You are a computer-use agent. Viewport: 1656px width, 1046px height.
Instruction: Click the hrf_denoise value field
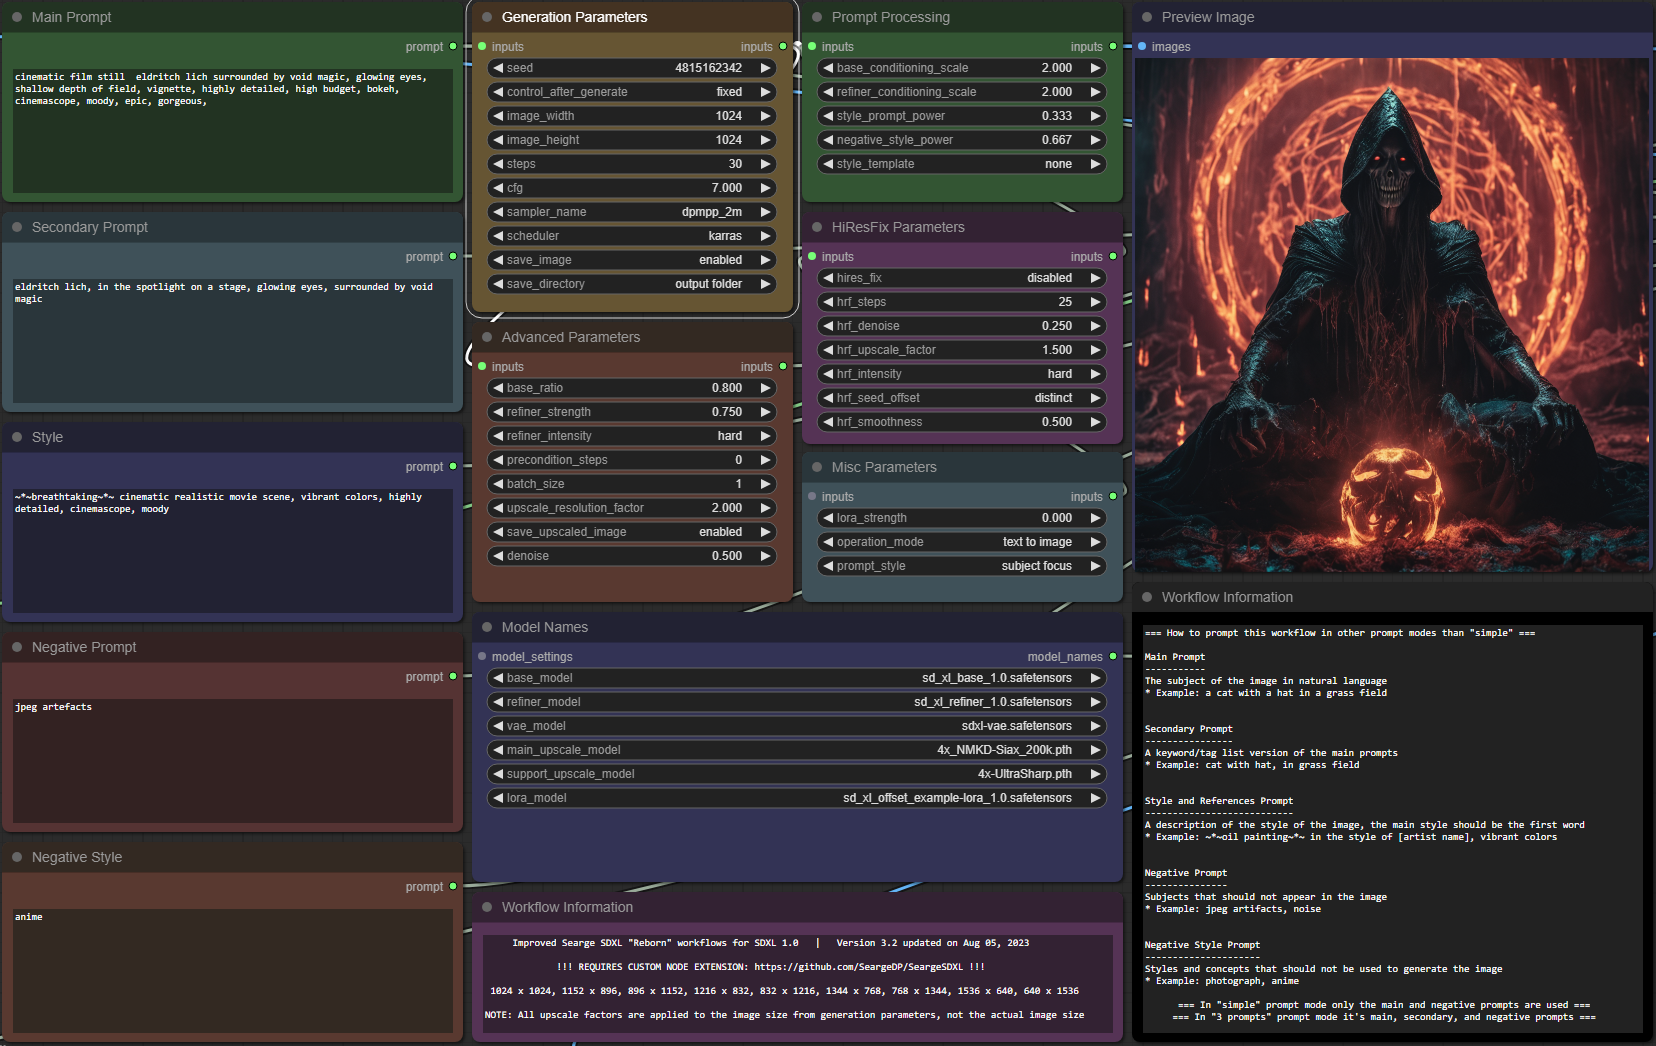point(962,326)
